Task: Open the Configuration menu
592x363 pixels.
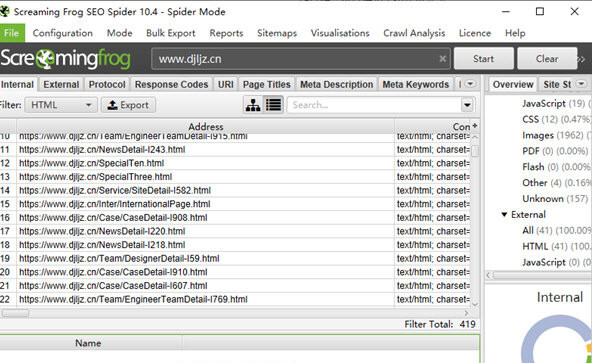Action: click(63, 33)
